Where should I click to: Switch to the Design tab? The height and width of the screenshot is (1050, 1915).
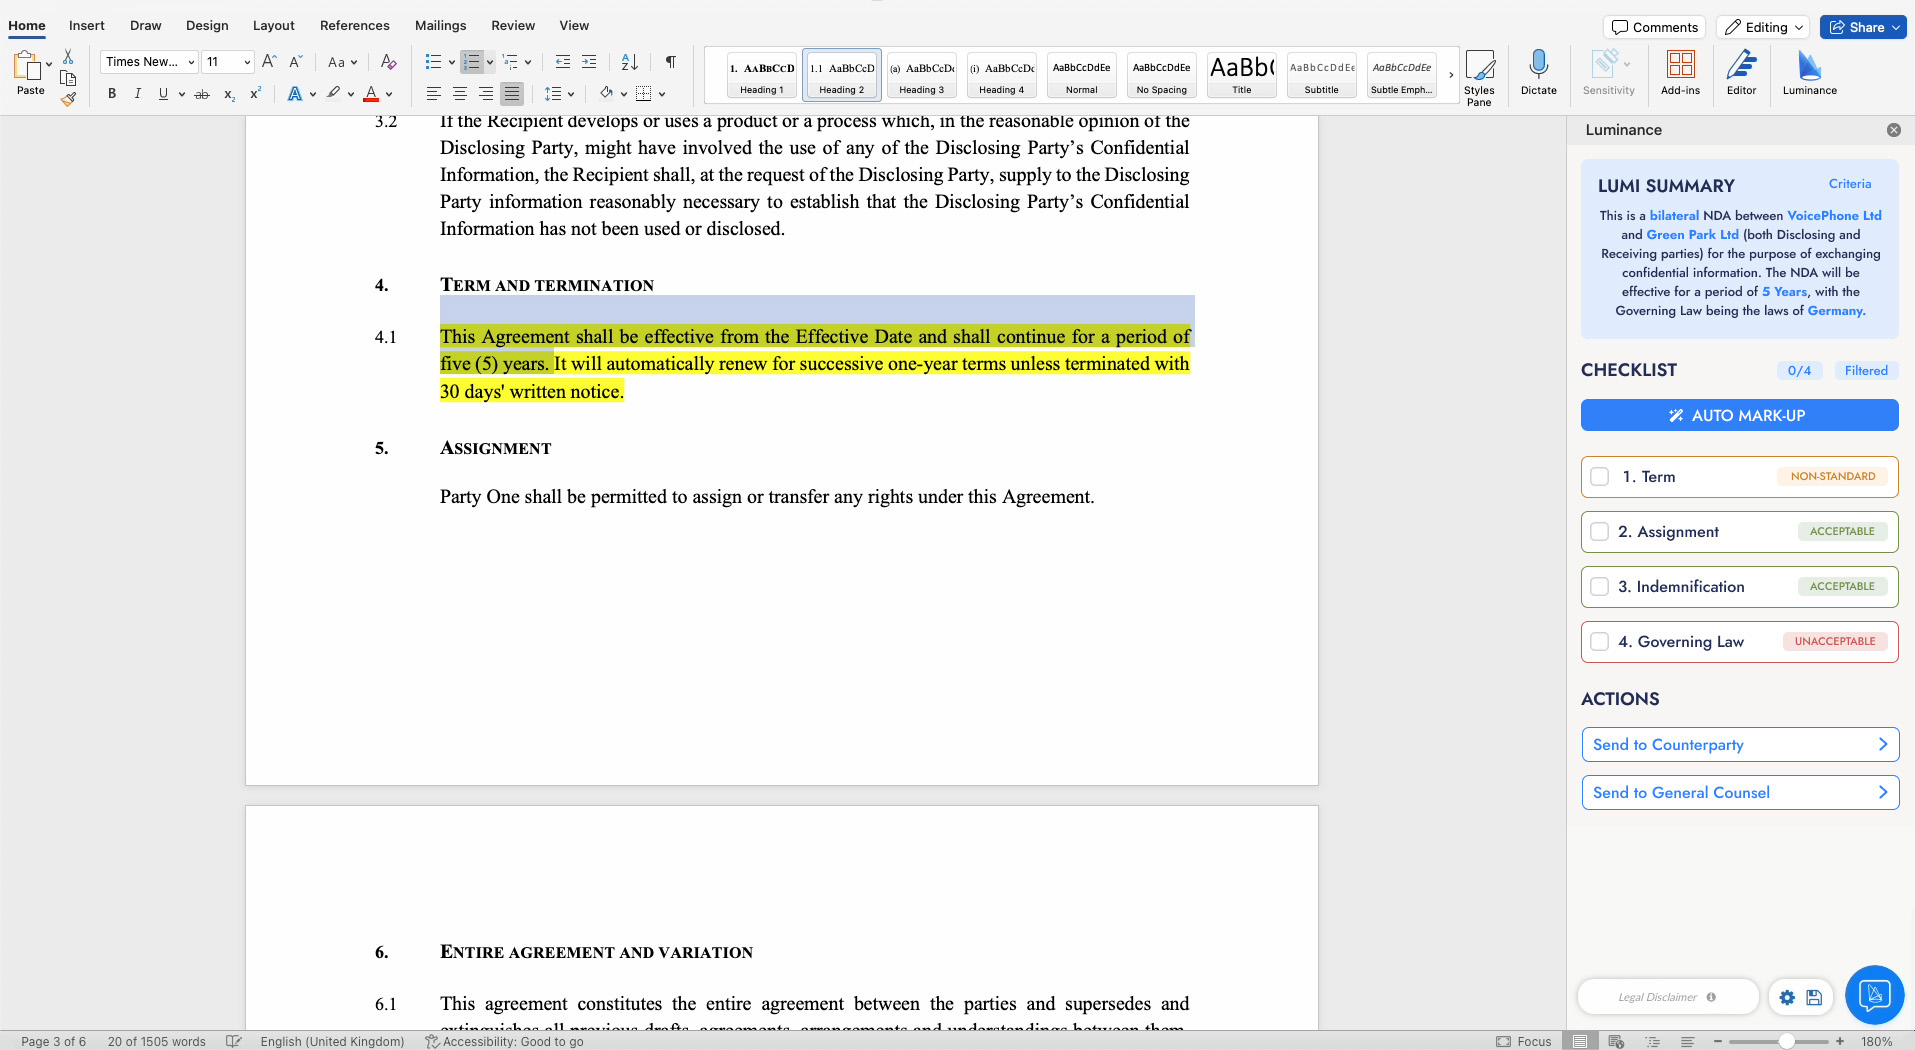[x=207, y=25]
